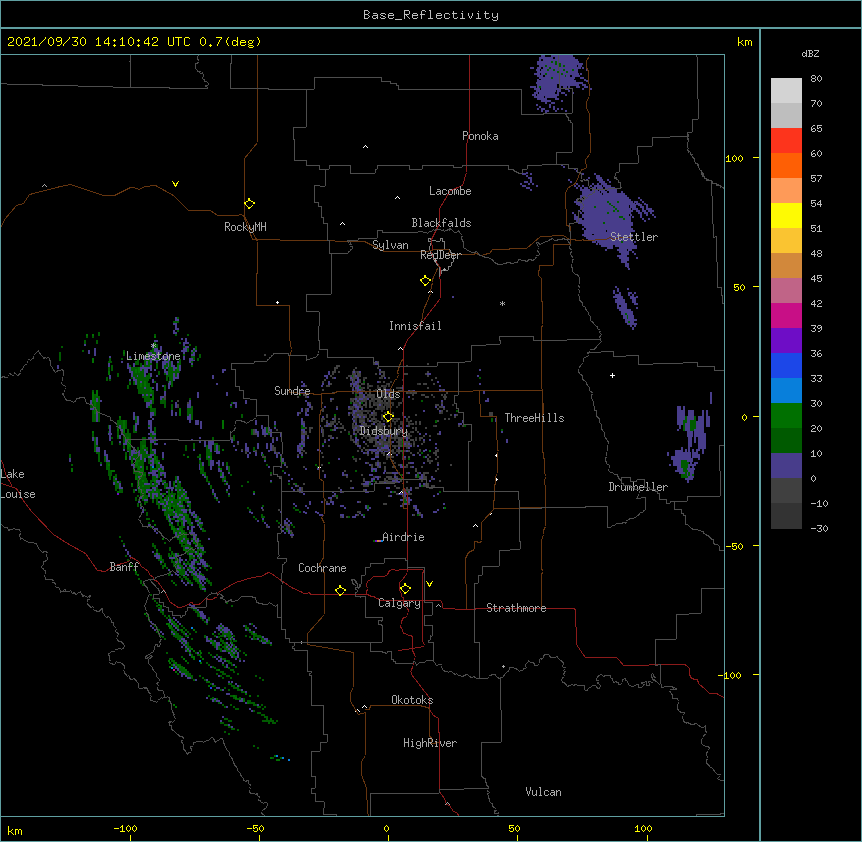Image resolution: width=862 pixels, height=842 pixels.
Task: Click the 100 tick label on the right axis
Action: [x=734, y=158]
